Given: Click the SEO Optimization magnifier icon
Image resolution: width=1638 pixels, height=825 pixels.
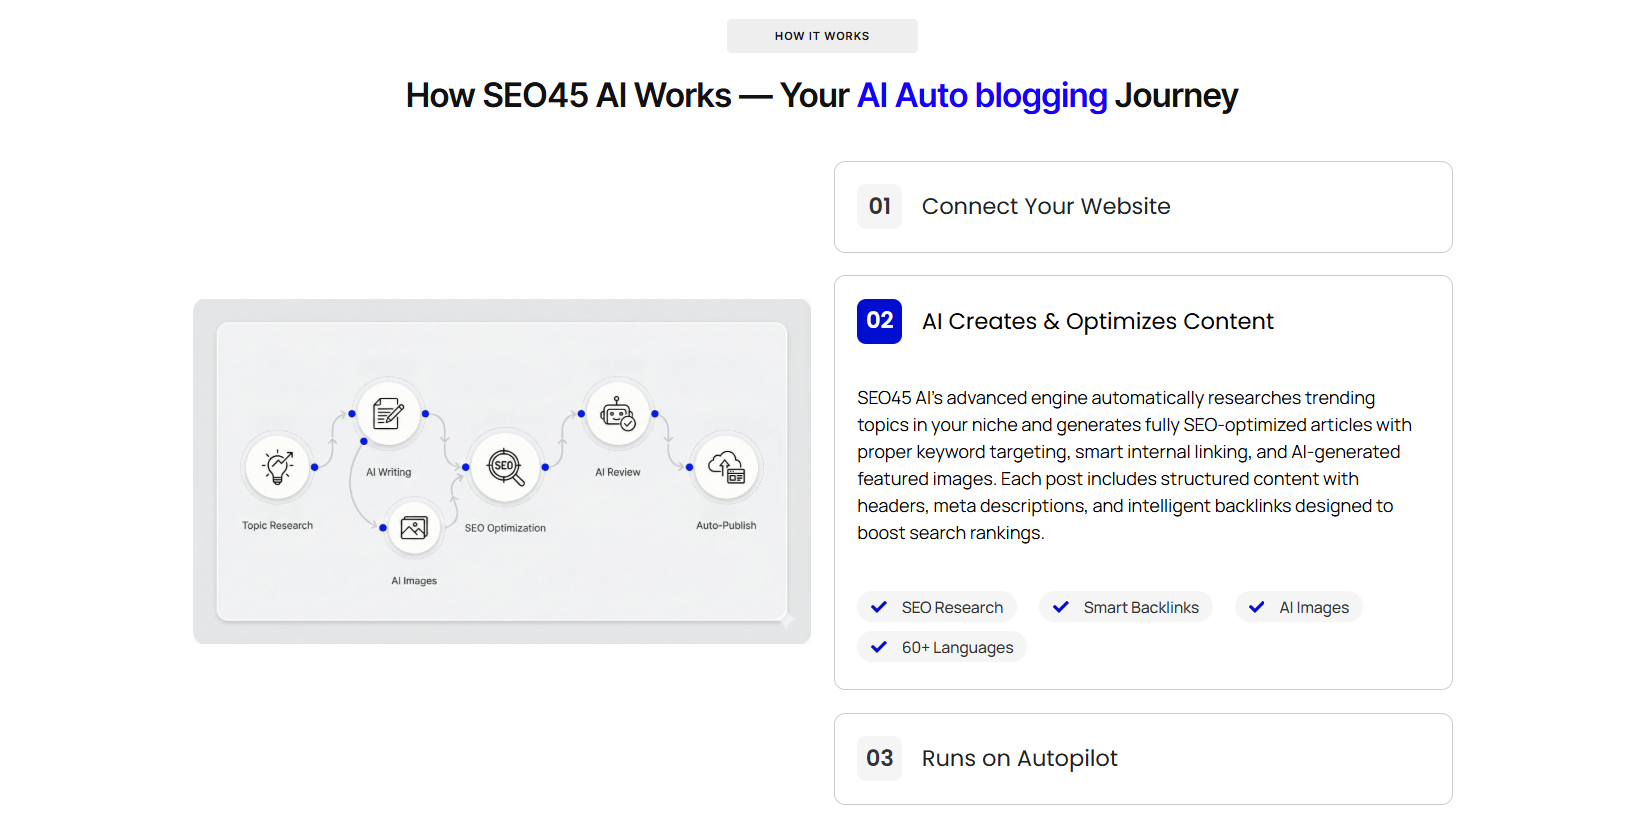Looking at the screenshot, I should click(505, 466).
